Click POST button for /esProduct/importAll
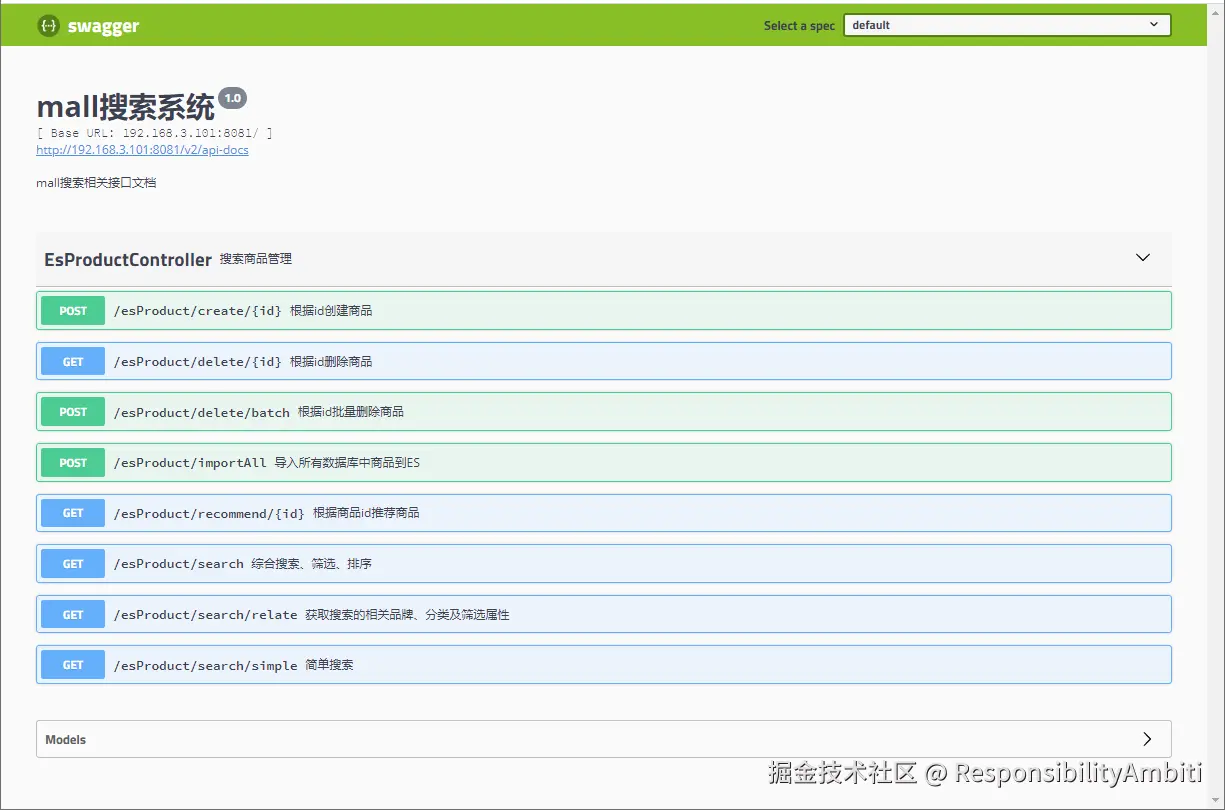The width and height of the screenshot is (1225, 810). [x=73, y=463]
